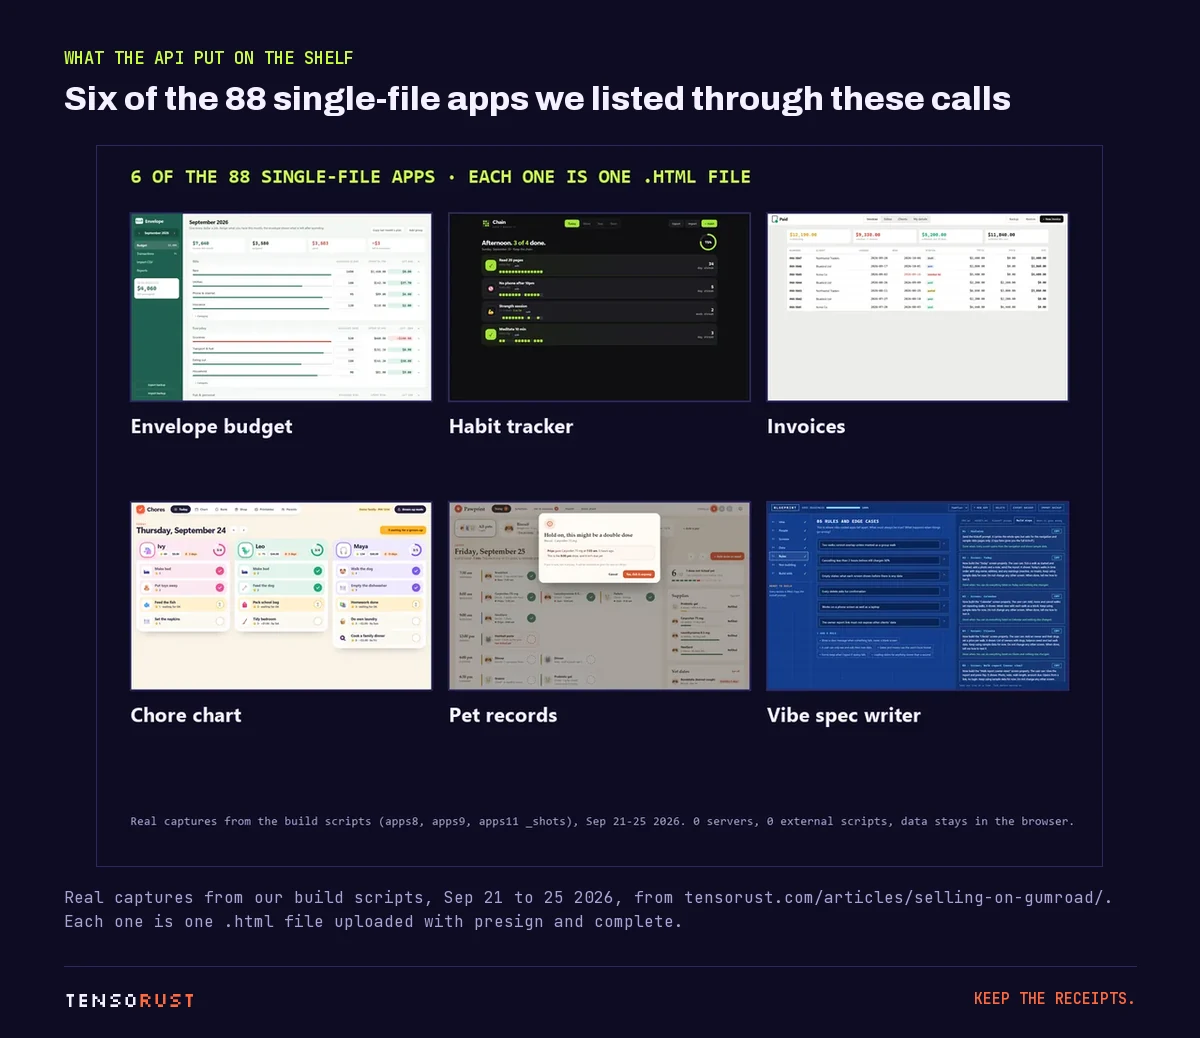Screen dimensions: 1200x1038
Task: Click the Chores logo in the Chore chart screenshot
Action: click(x=141, y=510)
